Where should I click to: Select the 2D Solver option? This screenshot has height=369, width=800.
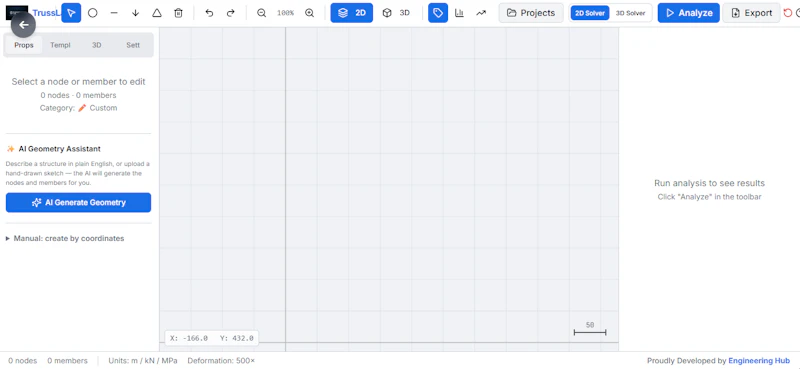click(x=590, y=13)
